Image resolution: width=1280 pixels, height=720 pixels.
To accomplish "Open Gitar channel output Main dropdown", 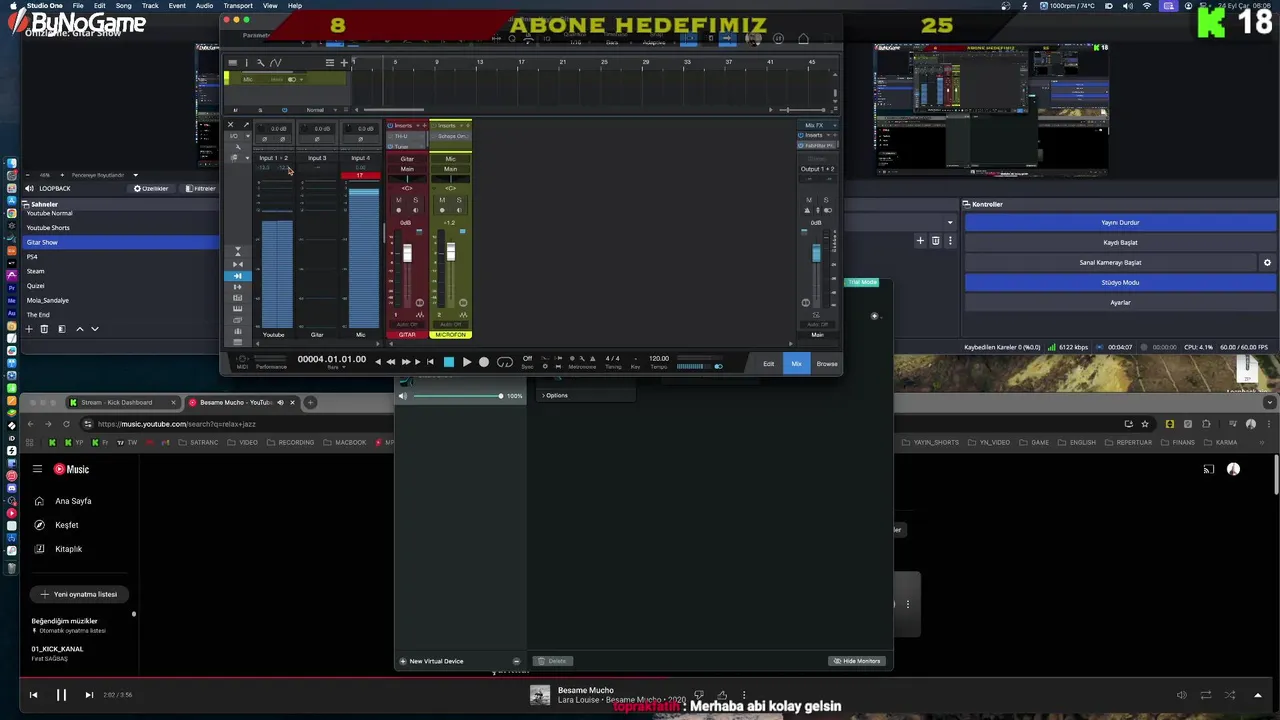I will pos(407,169).
